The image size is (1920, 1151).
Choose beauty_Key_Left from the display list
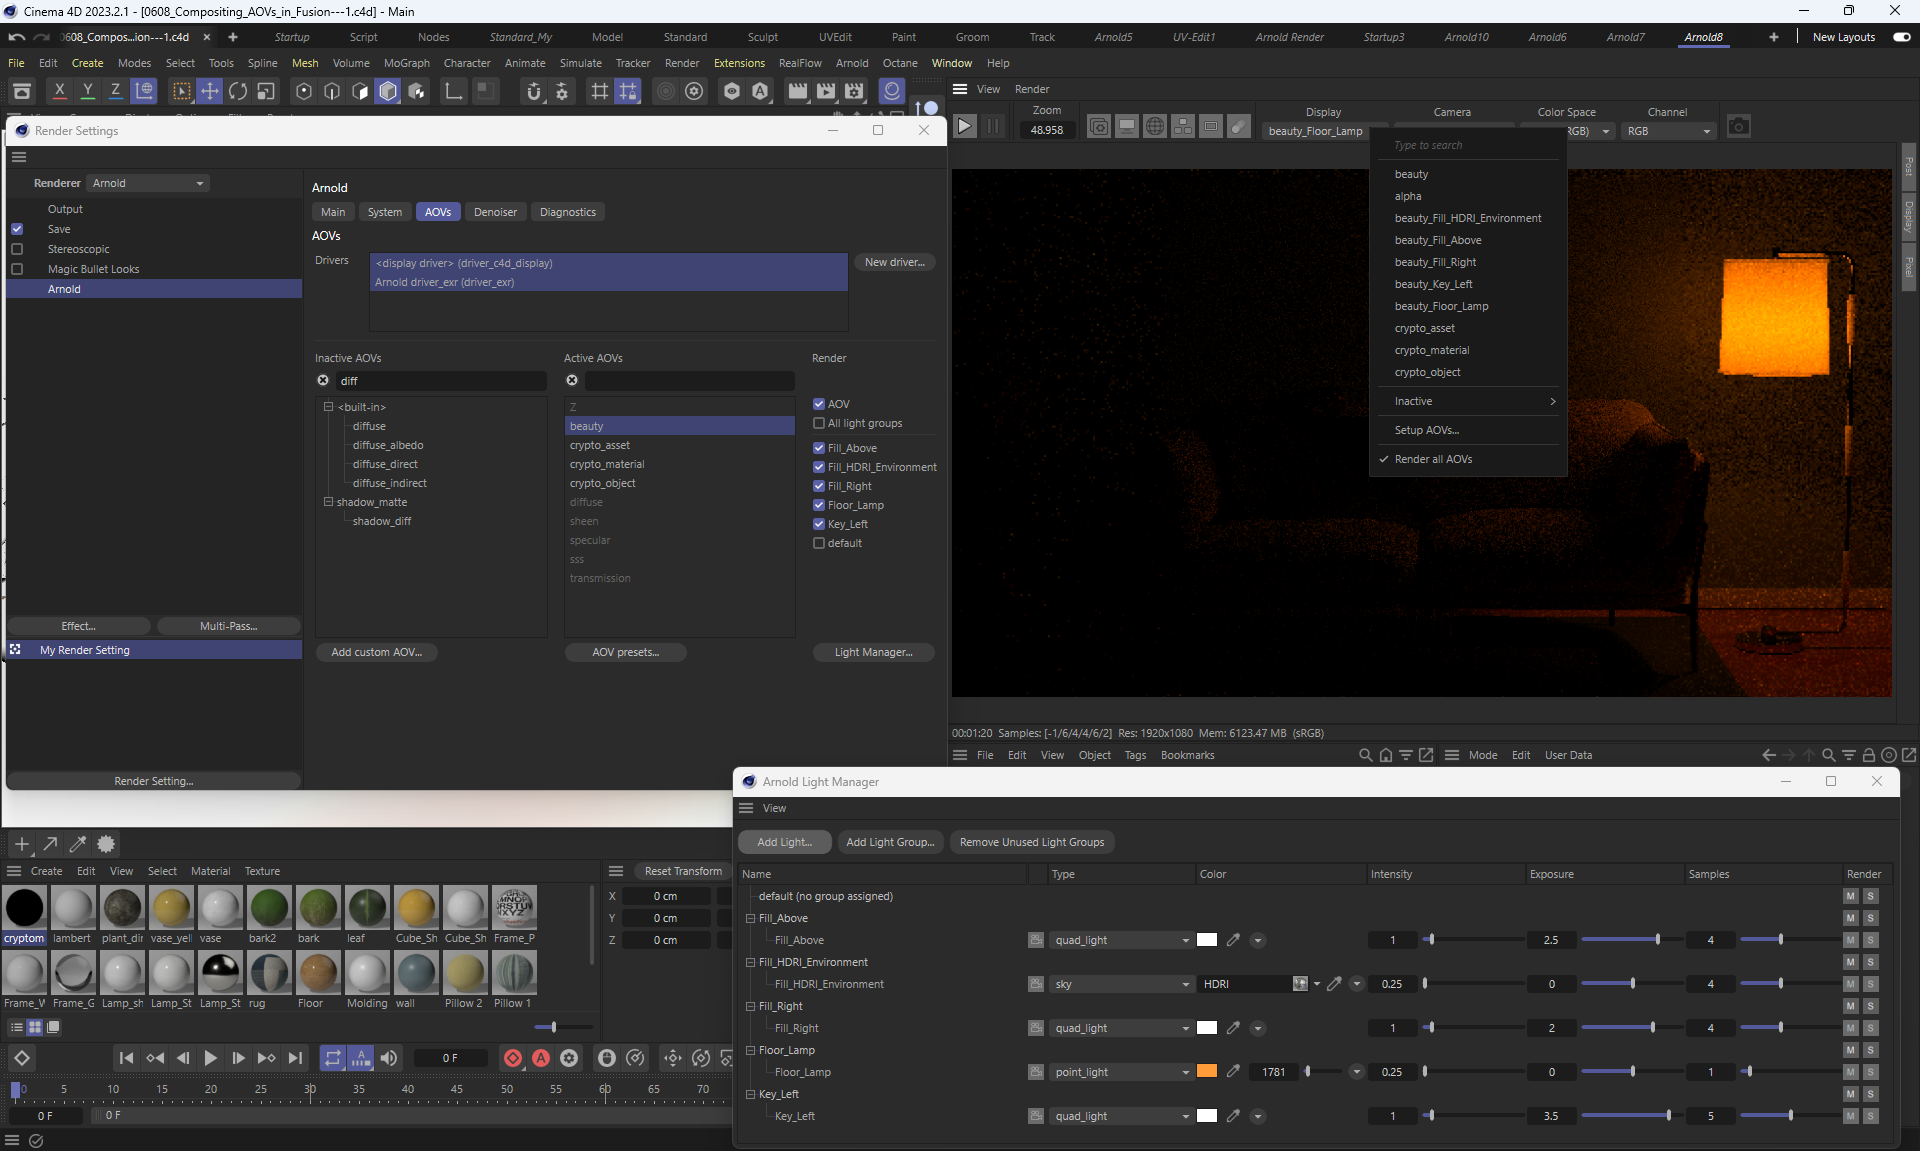tap(1433, 284)
